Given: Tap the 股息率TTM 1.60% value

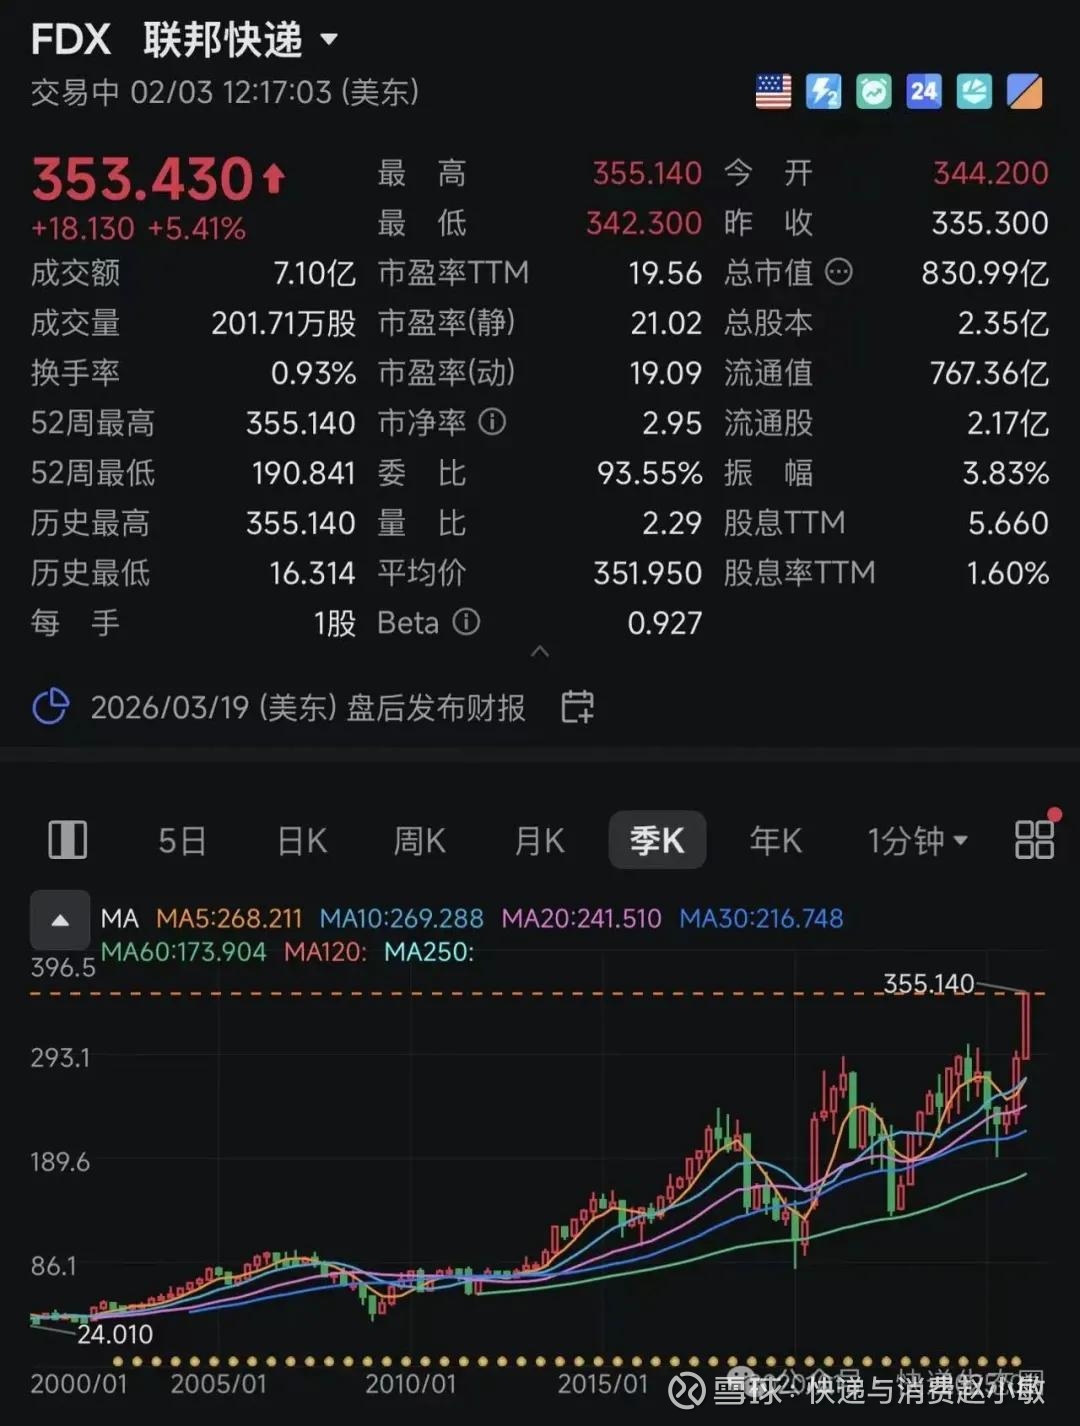Looking at the screenshot, I should tap(1007, 572).
